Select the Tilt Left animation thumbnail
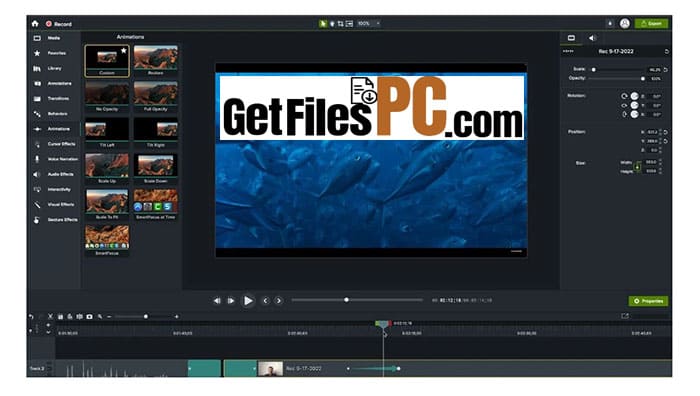The height and width of the screenshot is (396, 700). coord(107,133)
